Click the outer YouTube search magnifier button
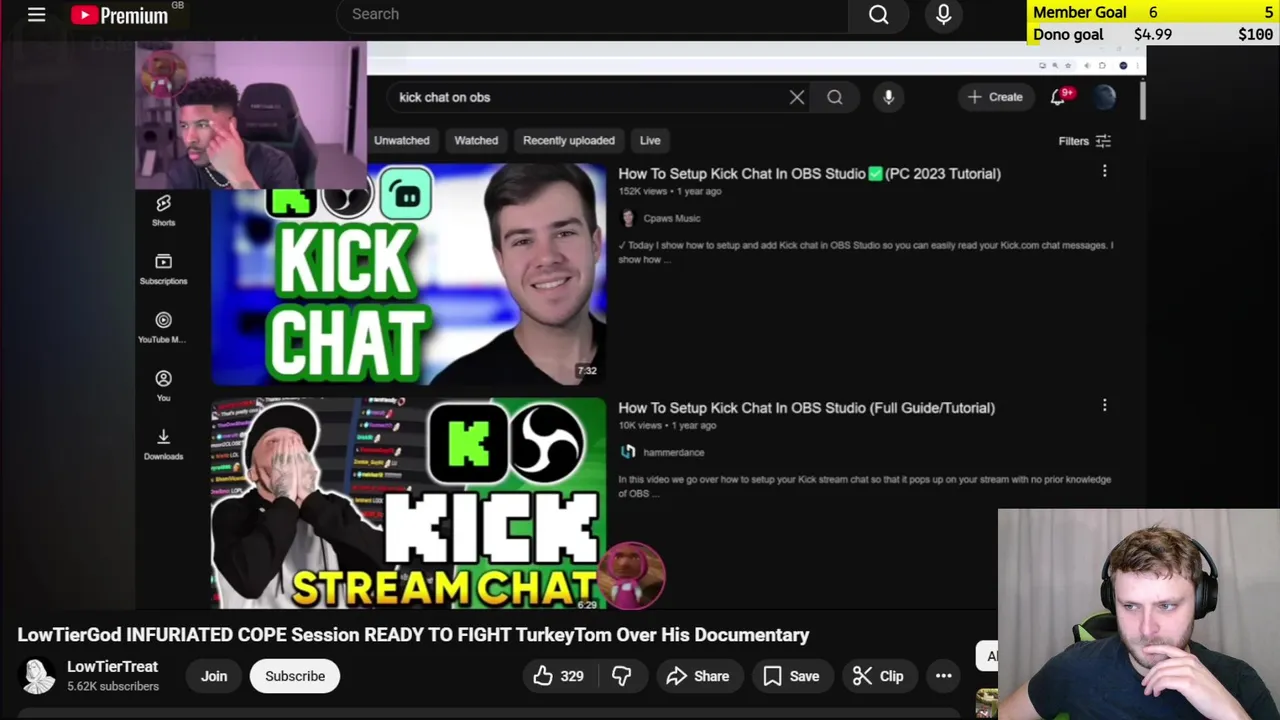This screenshot has height=720, width=1280. [878, 14]
